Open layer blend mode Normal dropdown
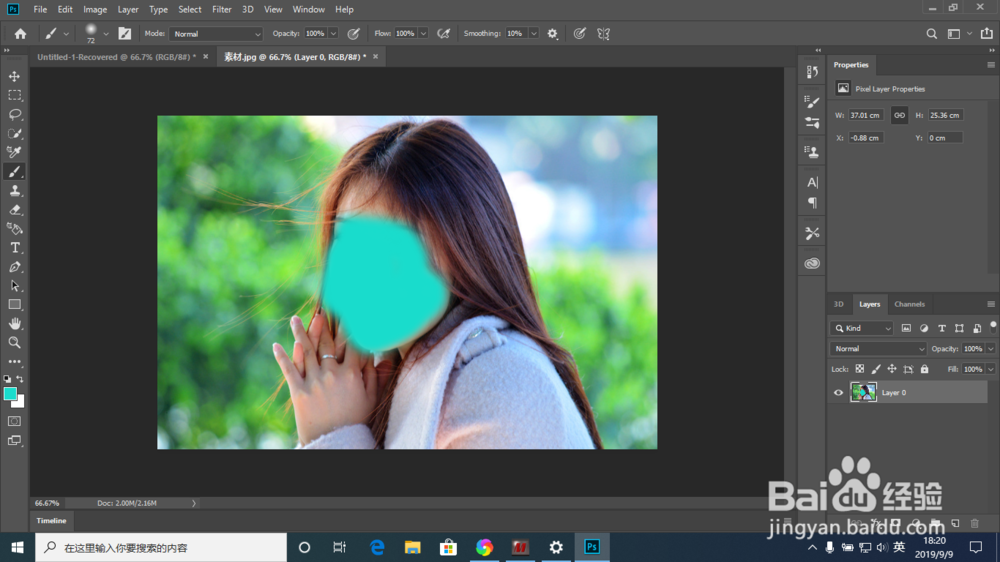 click(878, 349)
